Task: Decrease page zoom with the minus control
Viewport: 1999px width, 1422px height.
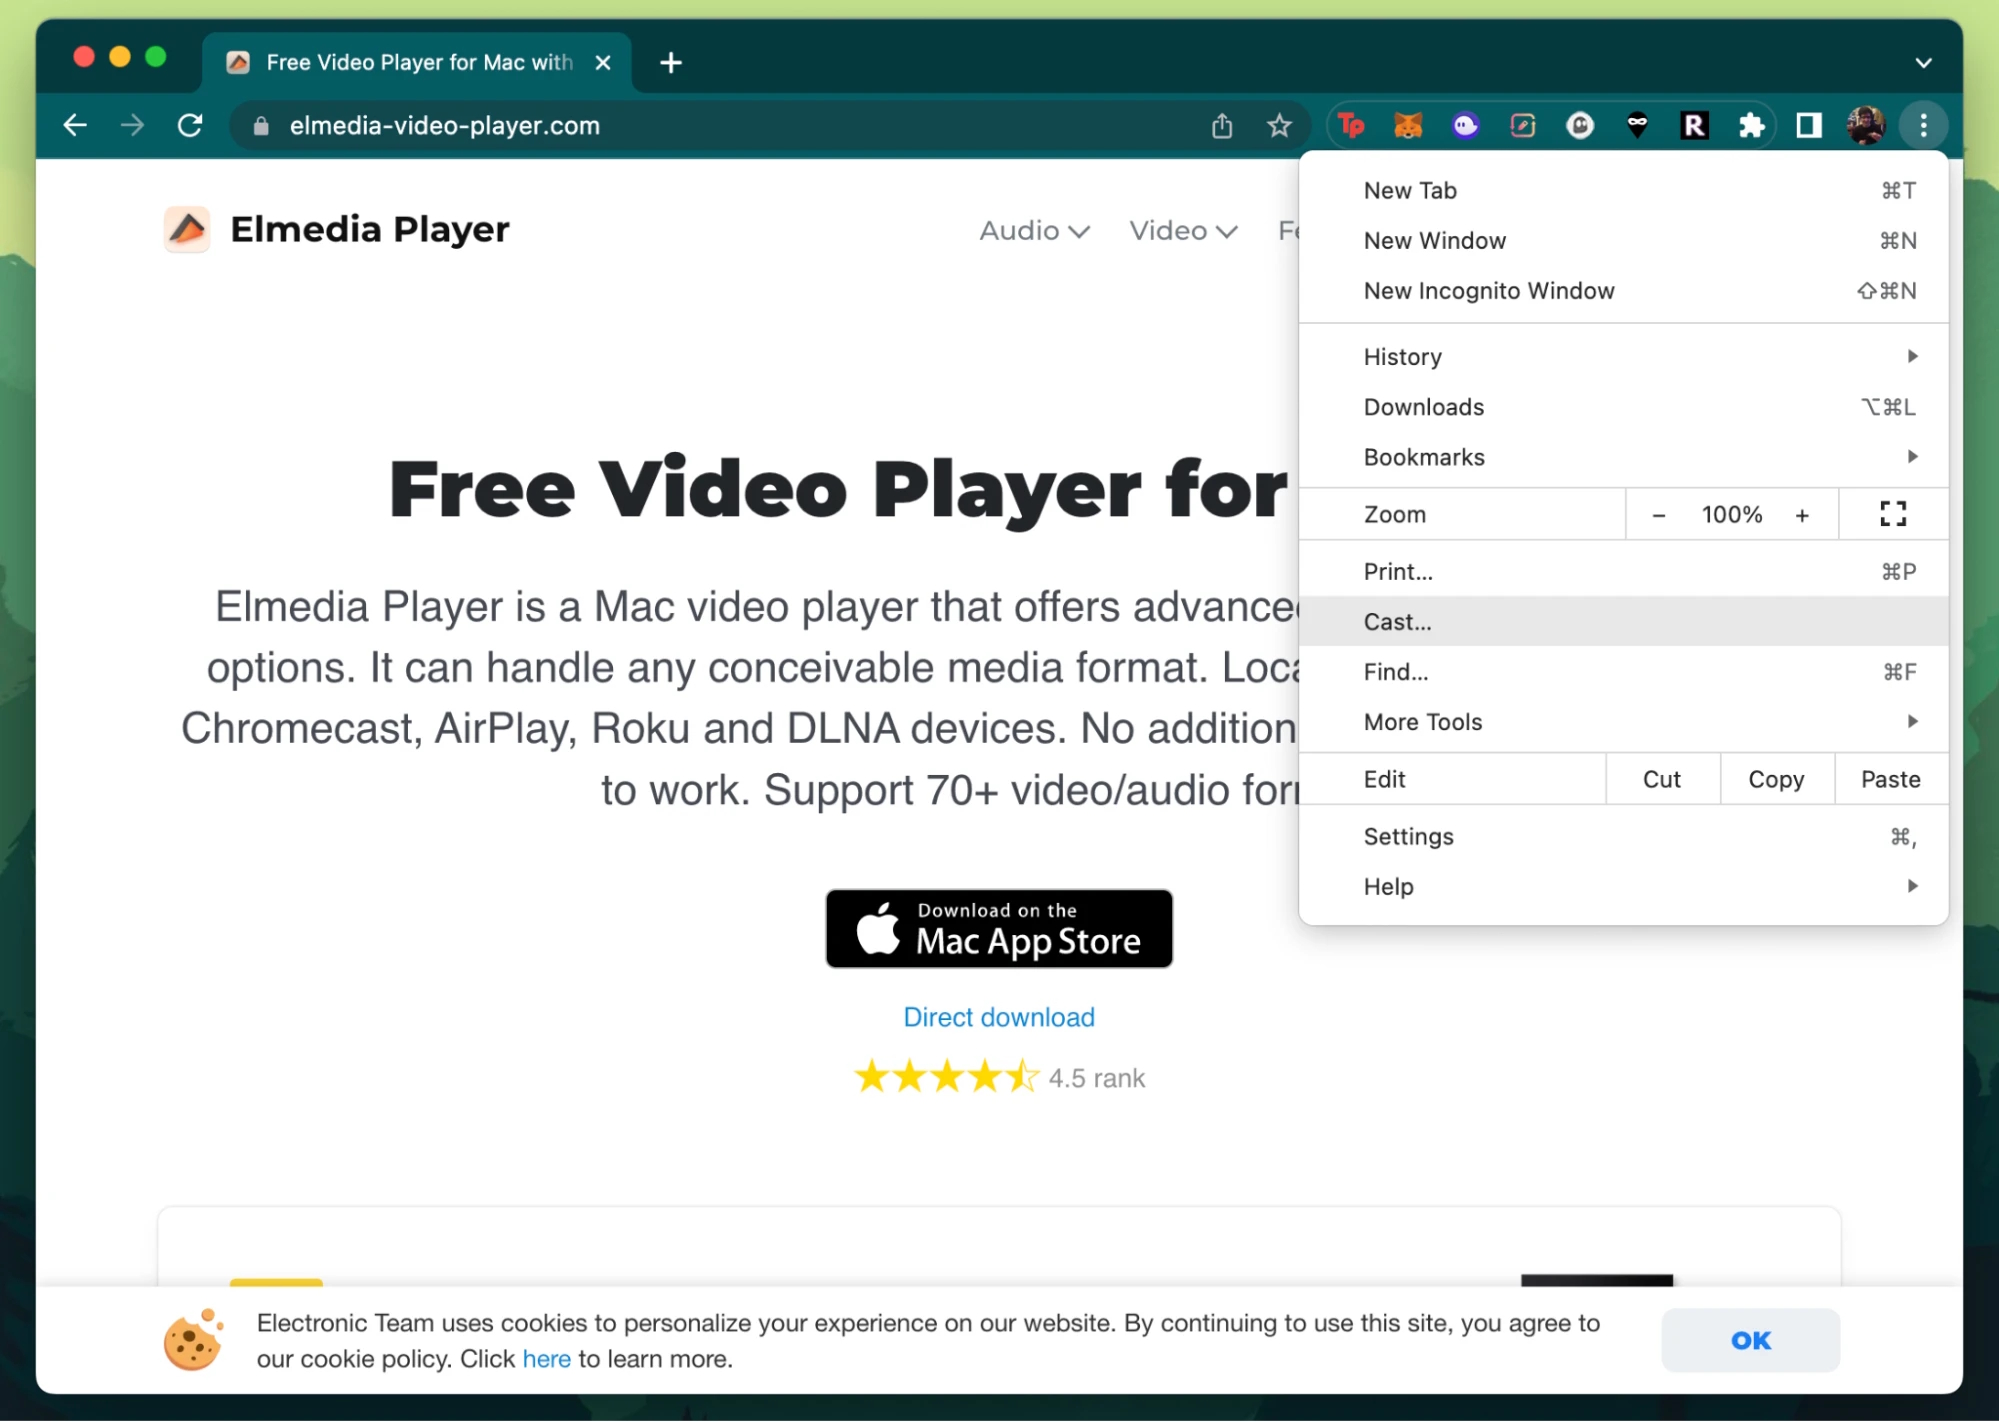Action: (x=1658, y=514)
